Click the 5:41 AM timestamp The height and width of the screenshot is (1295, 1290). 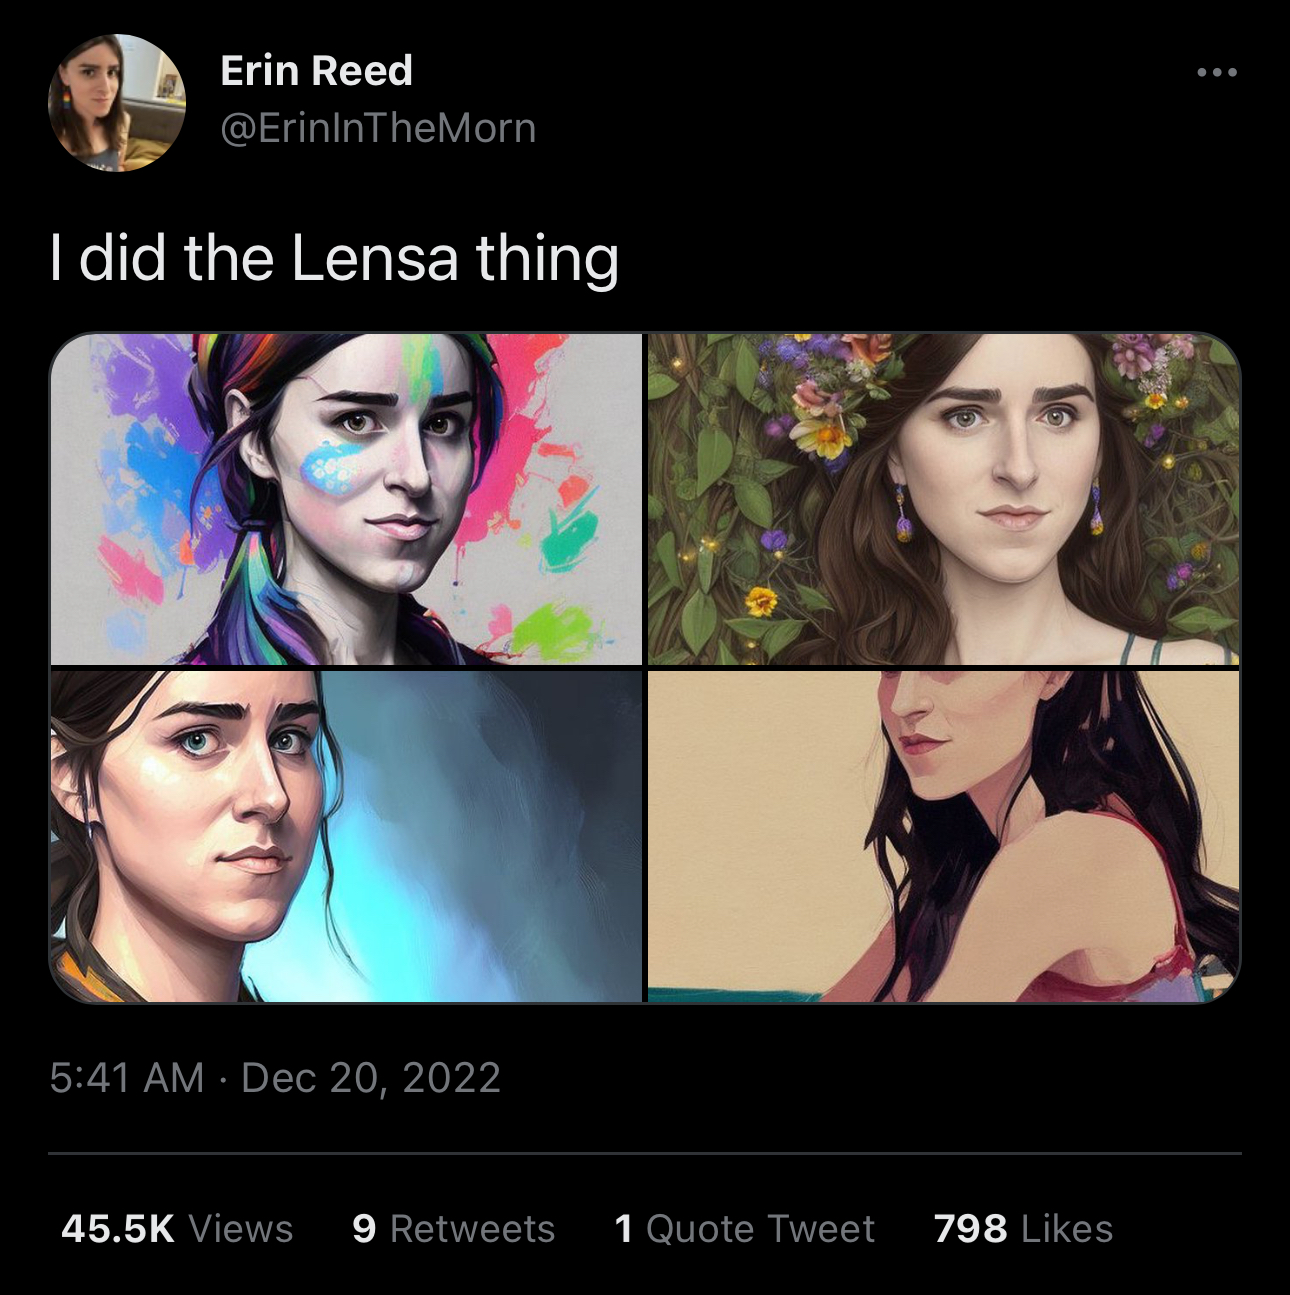[126, 1078]
